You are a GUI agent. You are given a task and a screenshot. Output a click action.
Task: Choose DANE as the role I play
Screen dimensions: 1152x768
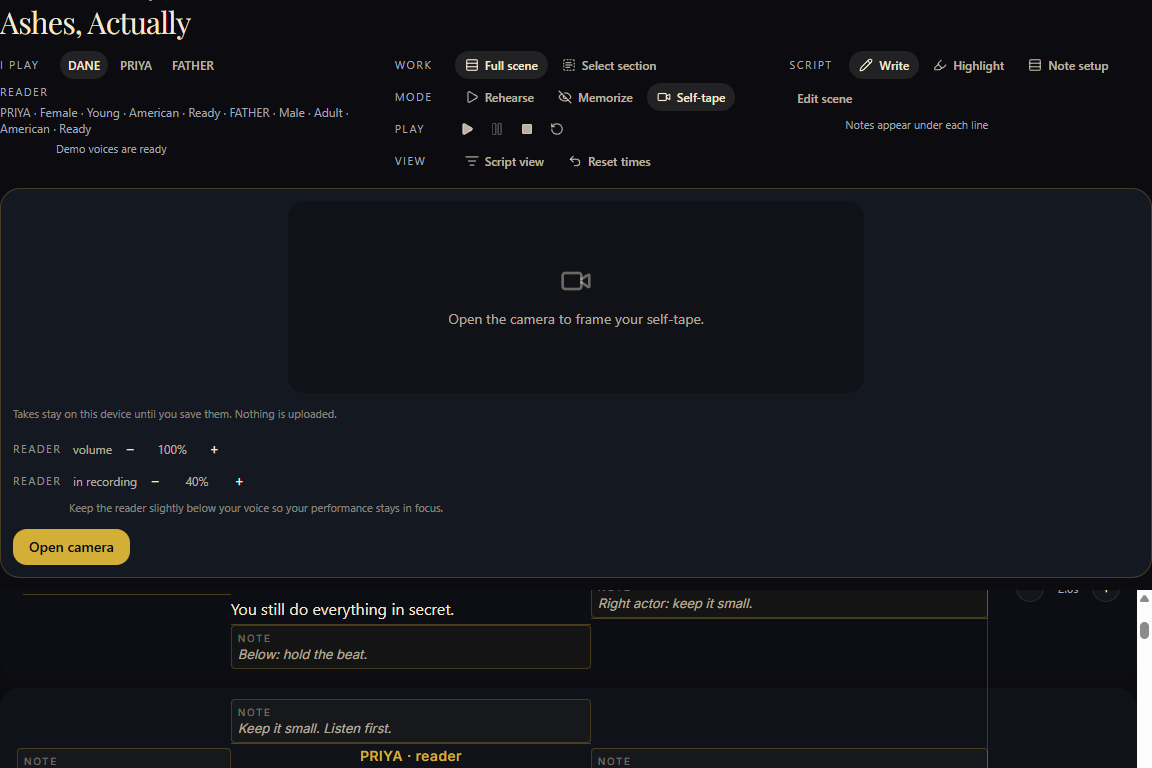84,65
